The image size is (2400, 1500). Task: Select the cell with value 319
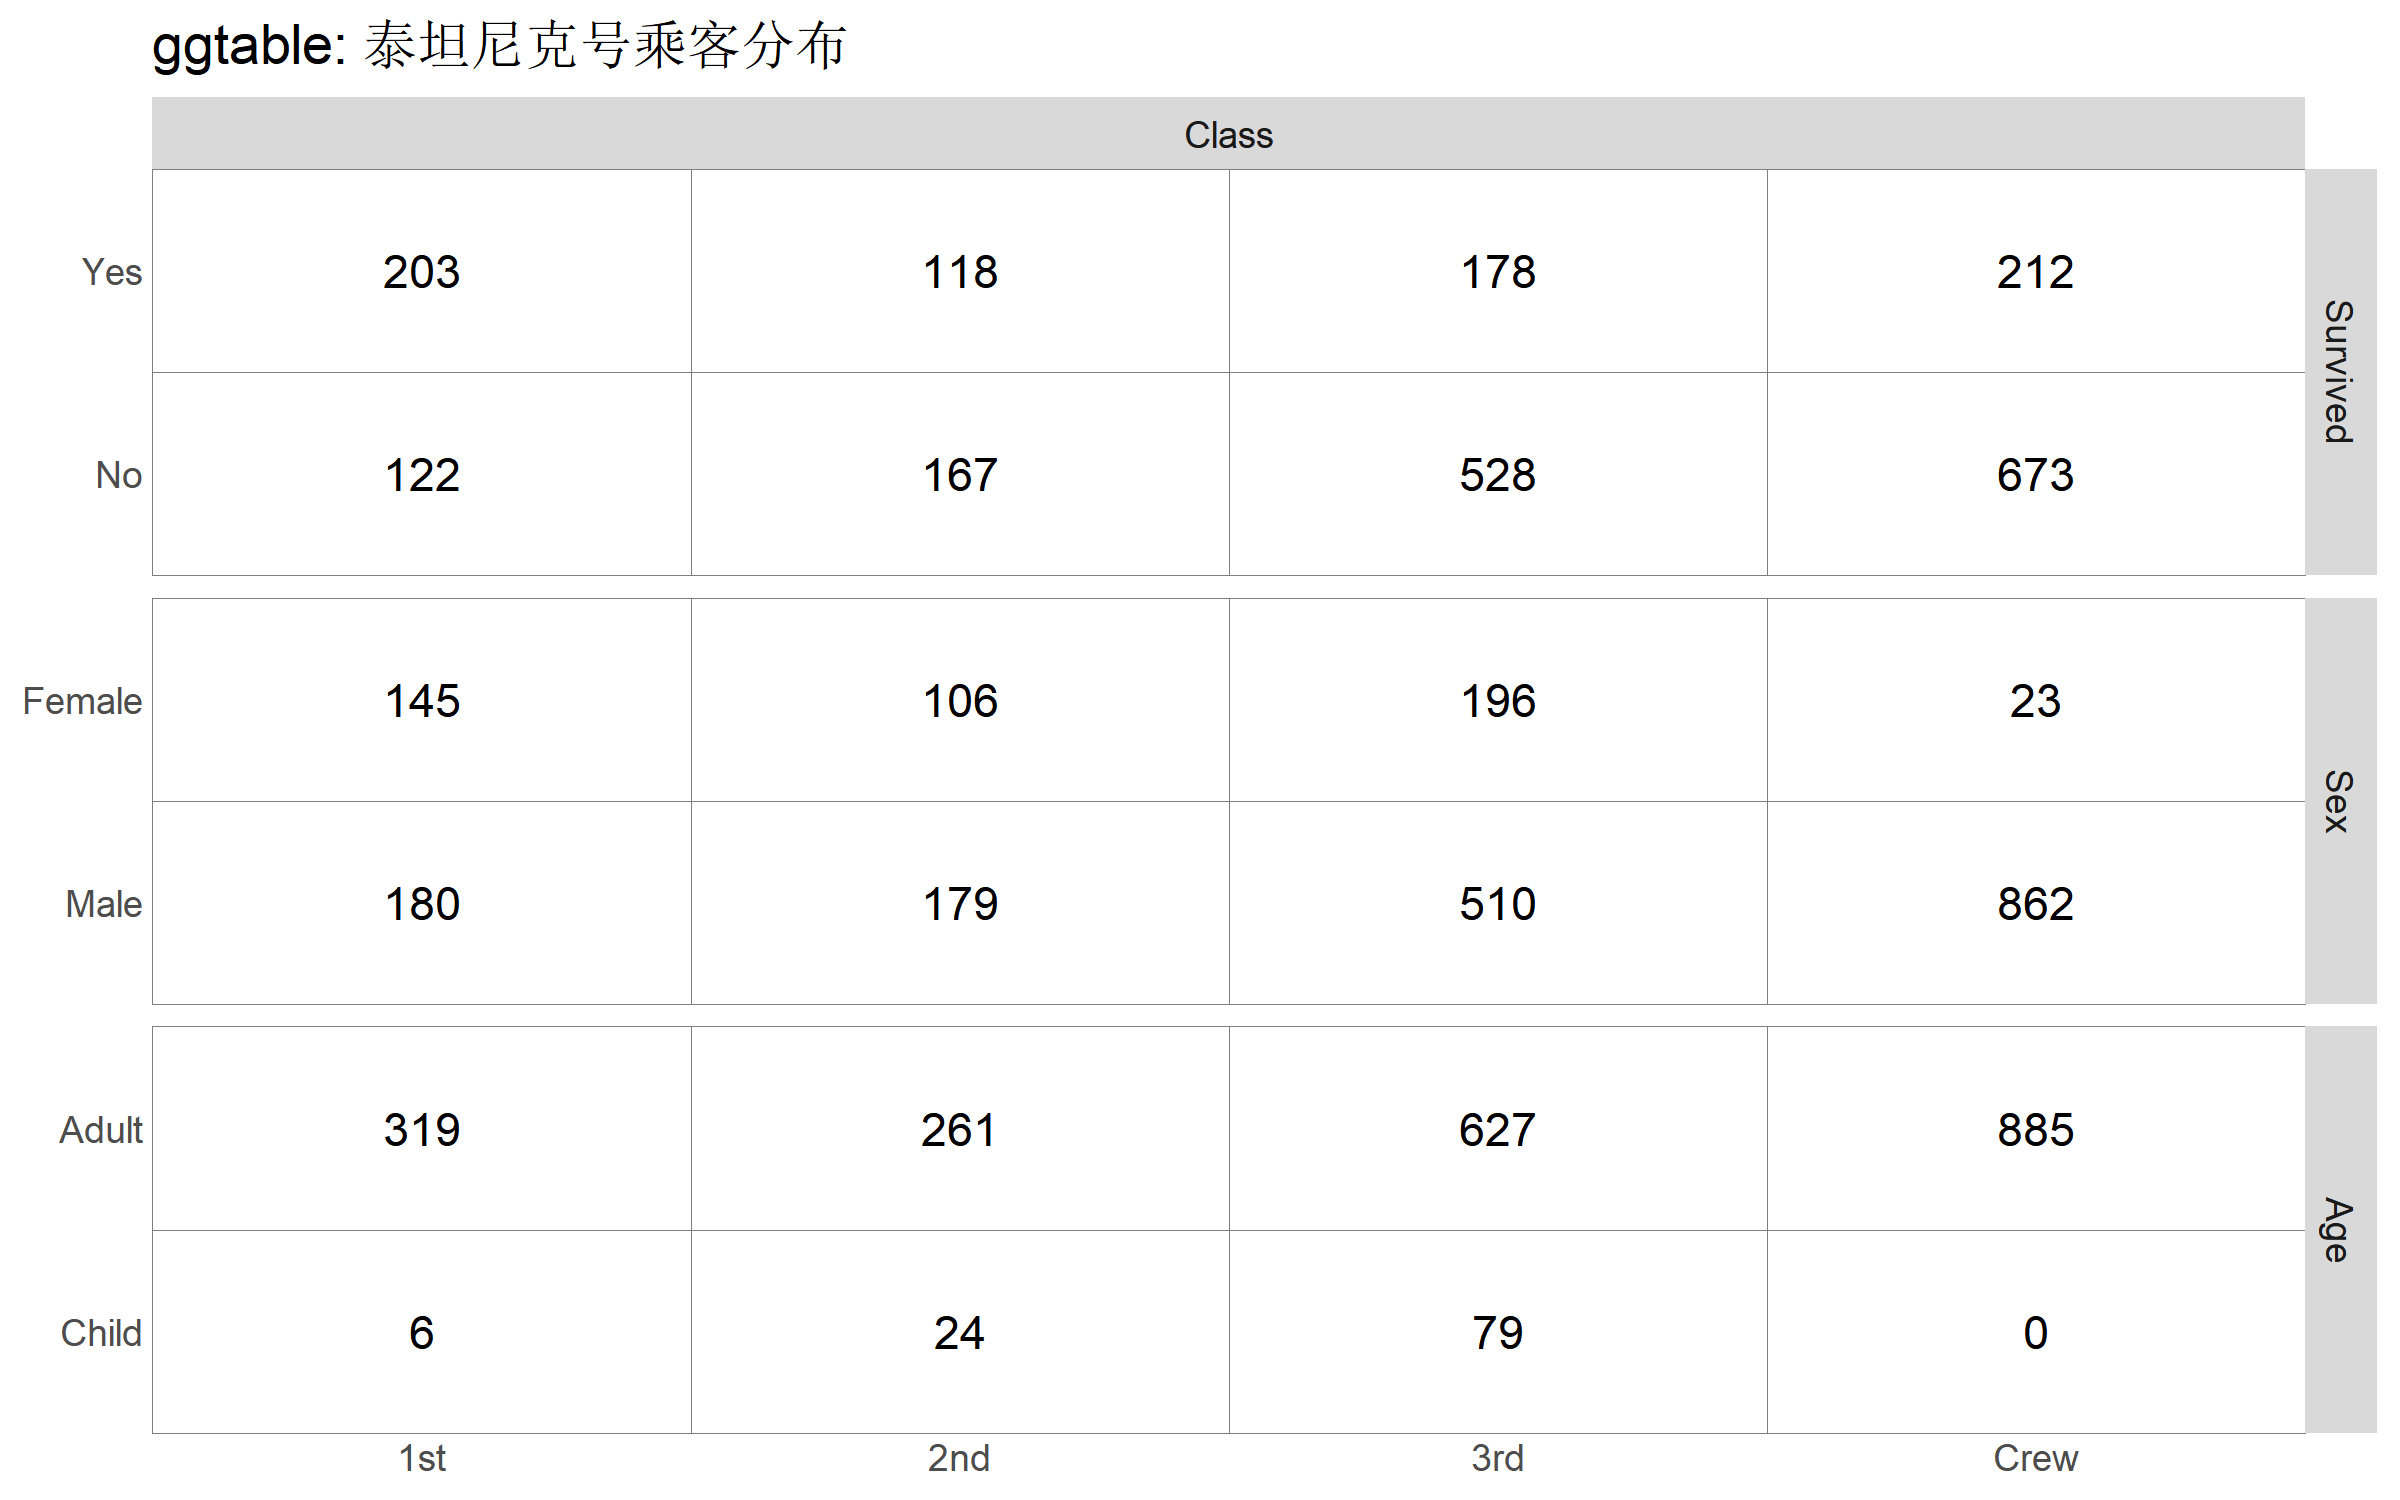(421, 1130)
